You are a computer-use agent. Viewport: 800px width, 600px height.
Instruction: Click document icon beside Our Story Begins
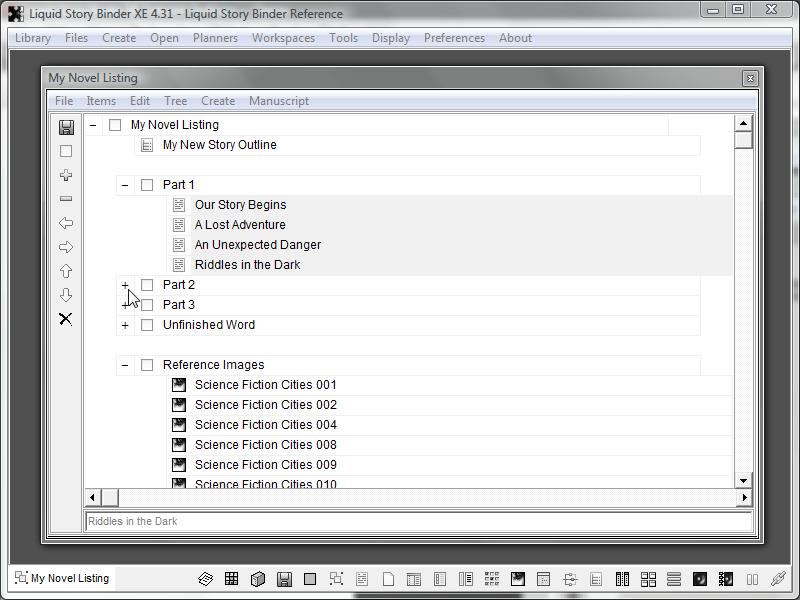click(x=179, y=205)
